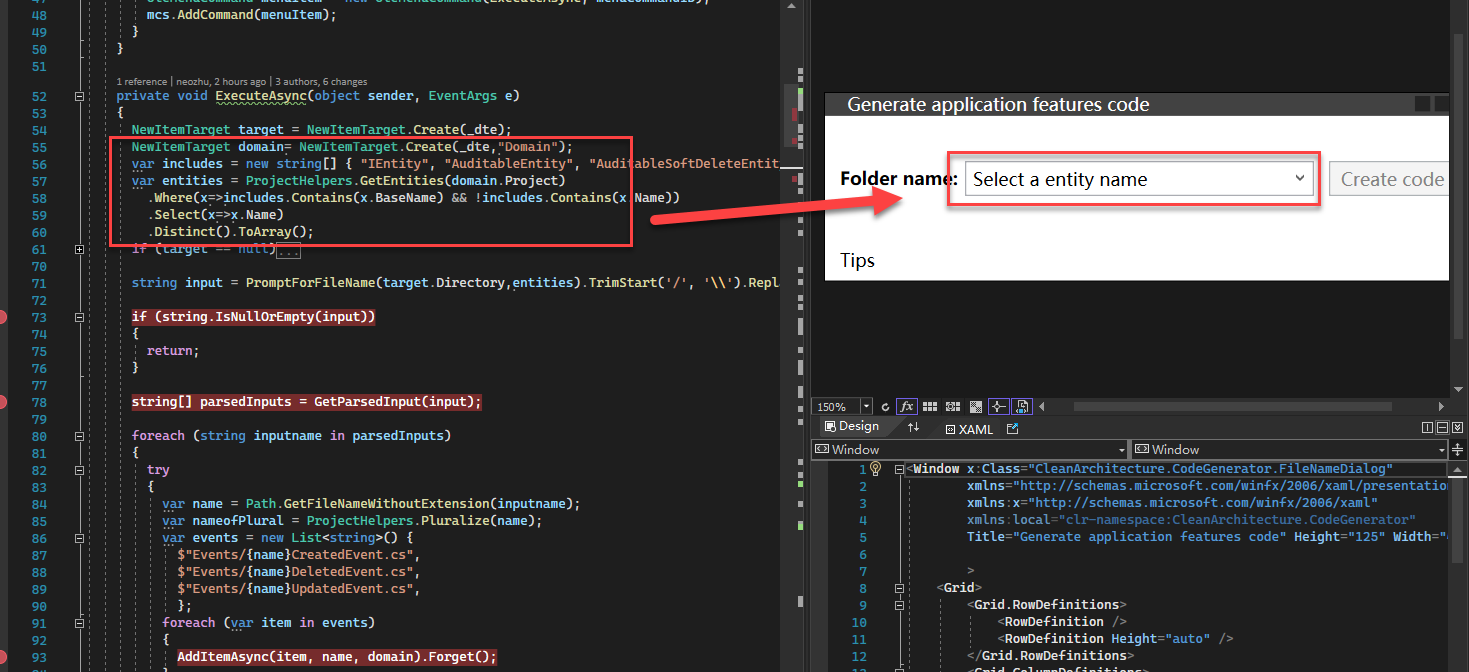1469x672 pixels.
Task: Click the swap panes arrows icon
Action: (x=913, y=427)
